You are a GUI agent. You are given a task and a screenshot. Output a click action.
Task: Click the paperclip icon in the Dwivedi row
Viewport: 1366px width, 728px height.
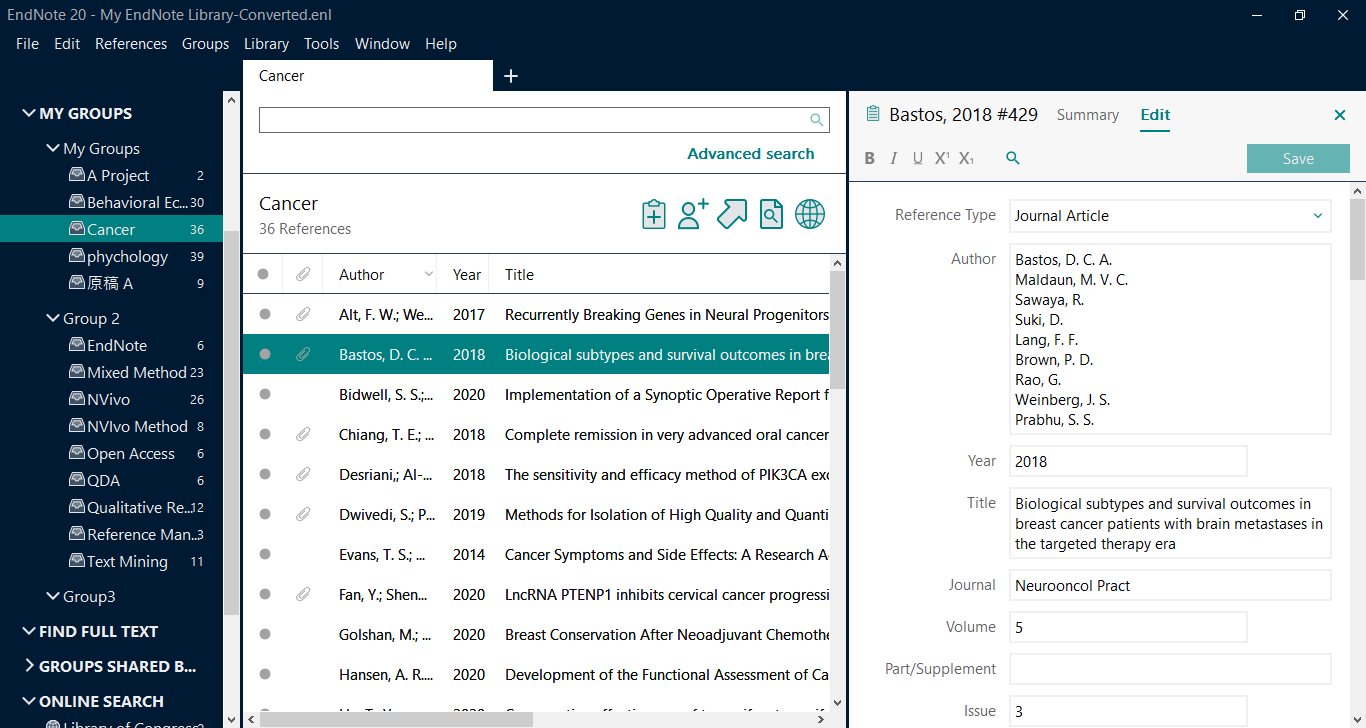303,514
